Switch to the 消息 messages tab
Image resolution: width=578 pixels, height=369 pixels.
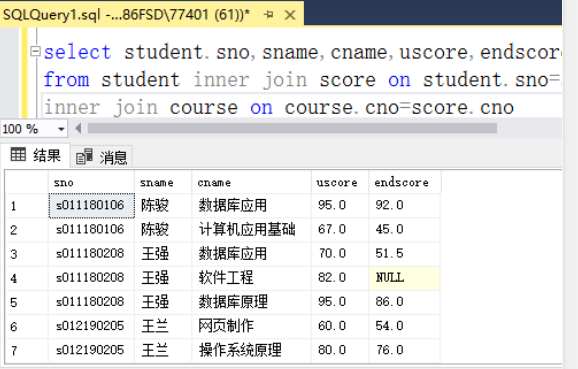coord(101,157)
